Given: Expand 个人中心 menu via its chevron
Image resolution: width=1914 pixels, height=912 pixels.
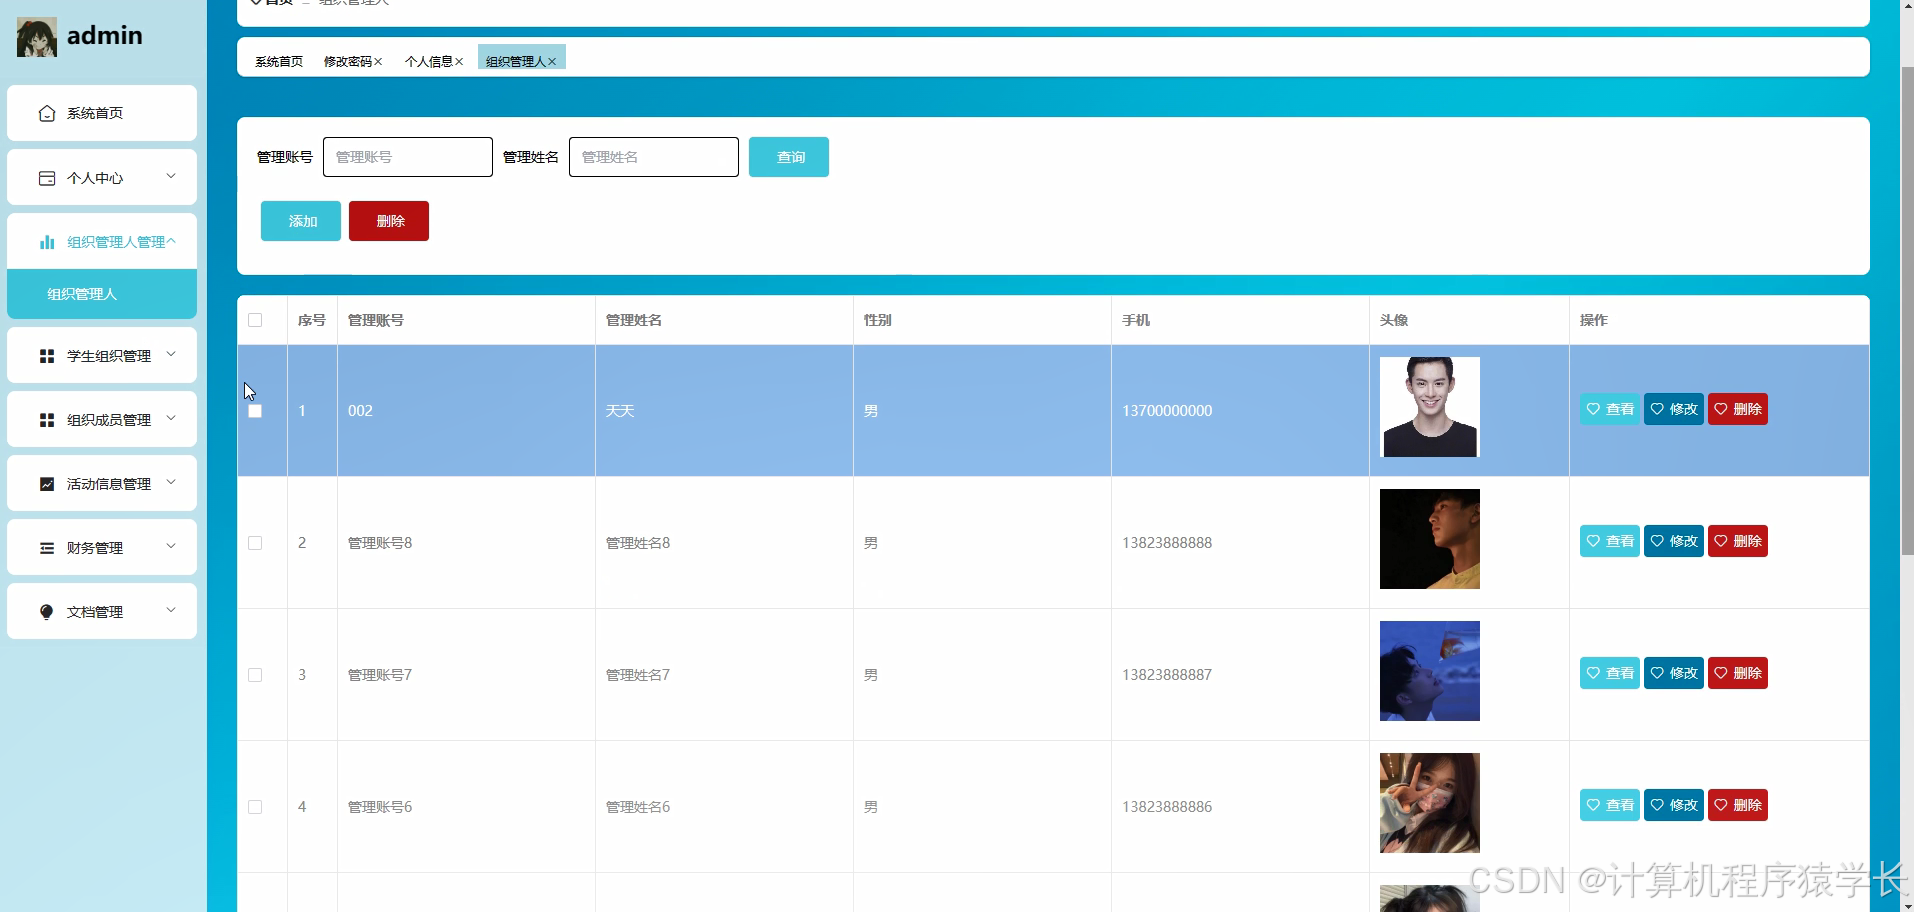Looking at the screenshot, I should click(x=171, y=176).
